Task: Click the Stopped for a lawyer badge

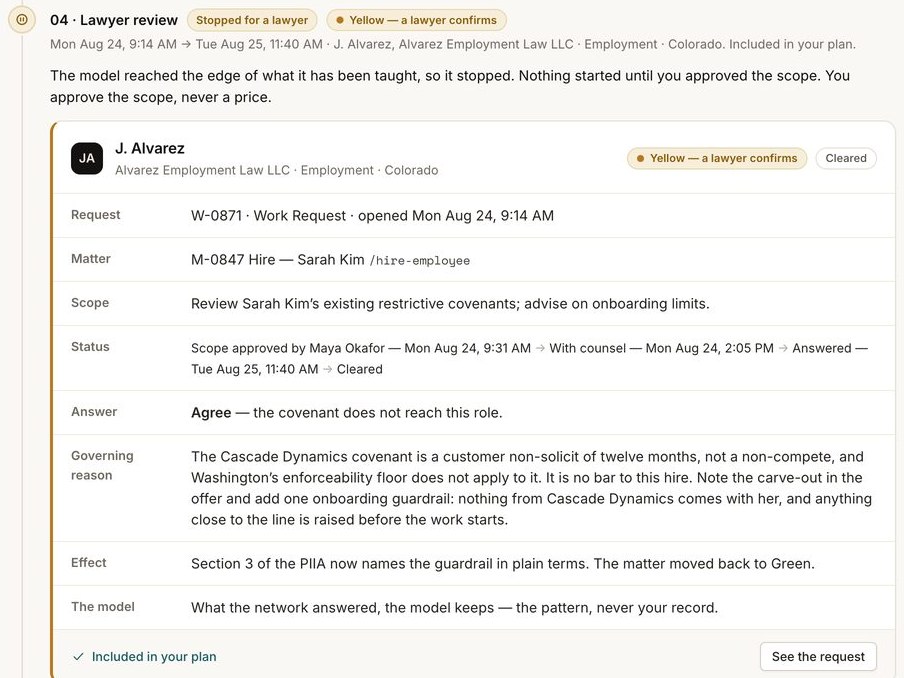Action: [x=252, y=20]
